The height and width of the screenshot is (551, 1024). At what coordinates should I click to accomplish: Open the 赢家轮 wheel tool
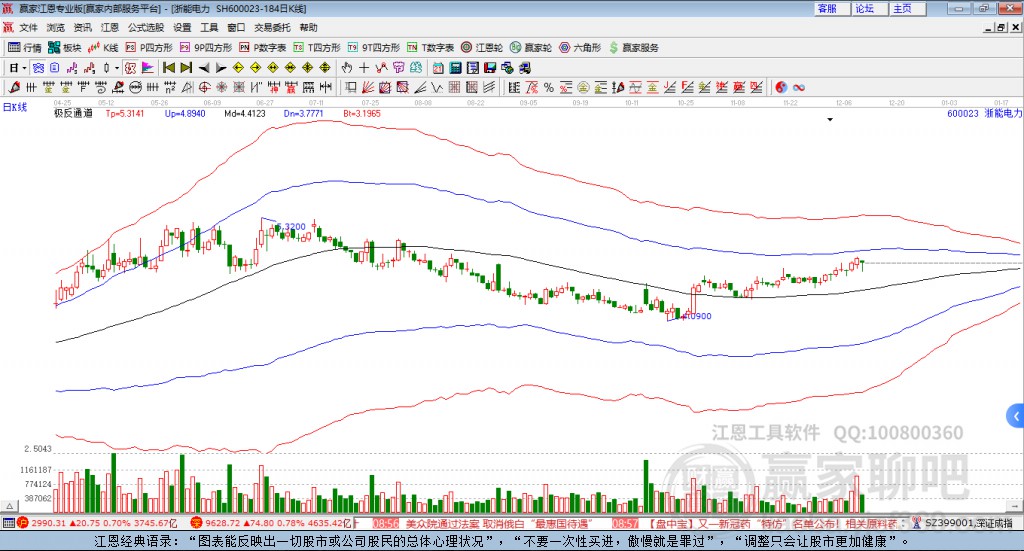tap(531, 48)
